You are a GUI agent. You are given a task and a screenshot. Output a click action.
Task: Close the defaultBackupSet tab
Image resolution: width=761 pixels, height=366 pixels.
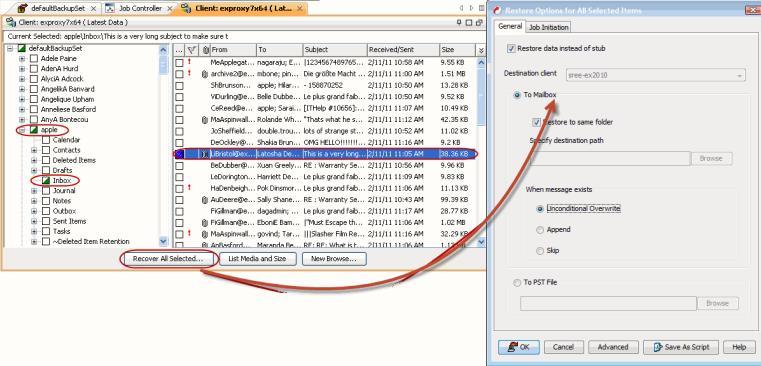click(94, 9)
